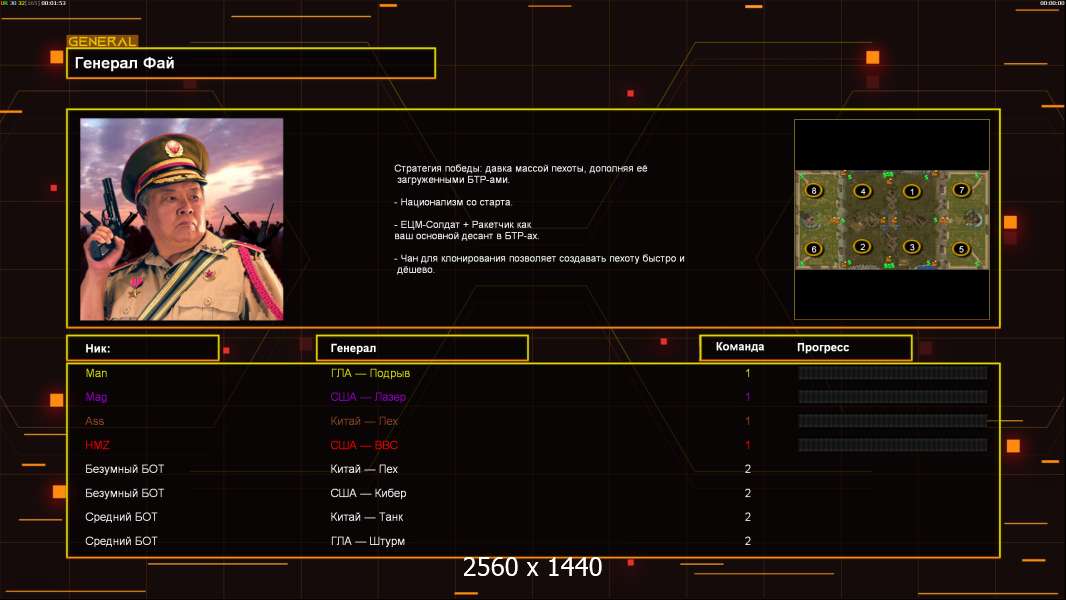This screenshot has width=1066, height=600.
Task: Click ГЛА — Подрыв general entry
Action: click(x=370, y=373)
